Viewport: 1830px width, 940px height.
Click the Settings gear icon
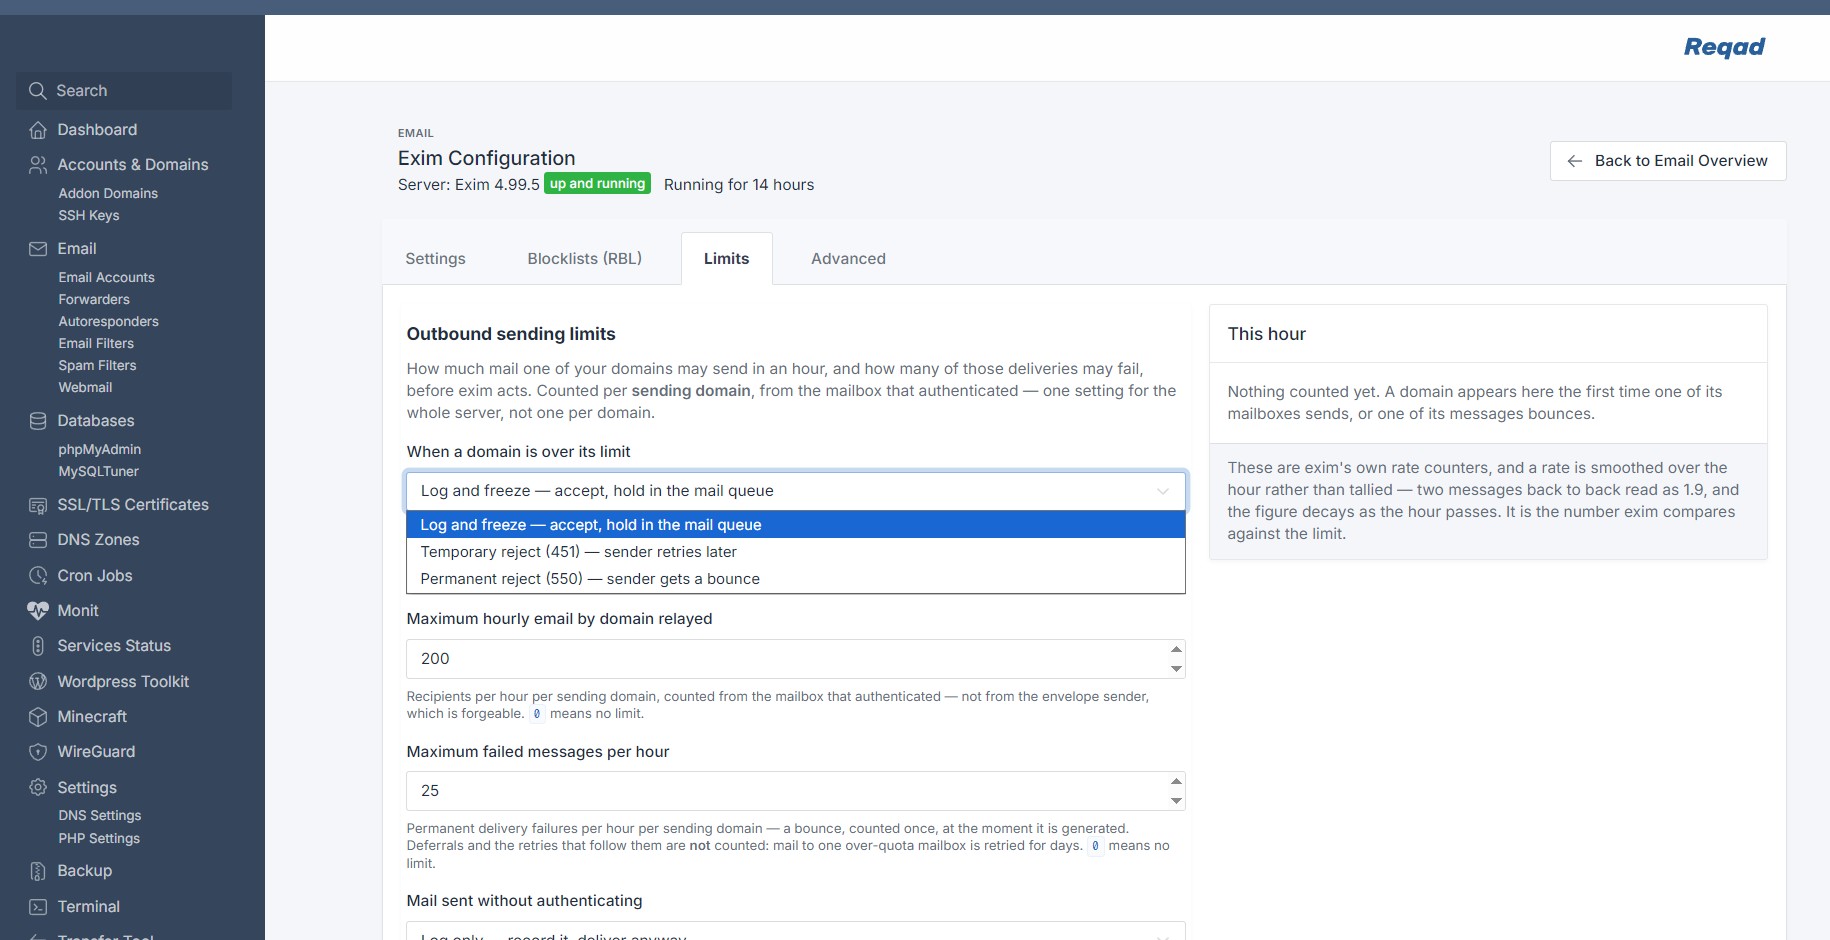[x=38, y=788]
